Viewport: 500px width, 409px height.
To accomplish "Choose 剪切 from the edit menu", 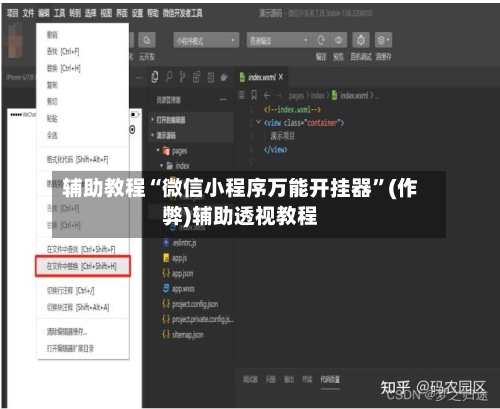I will [x=82, y=101].
